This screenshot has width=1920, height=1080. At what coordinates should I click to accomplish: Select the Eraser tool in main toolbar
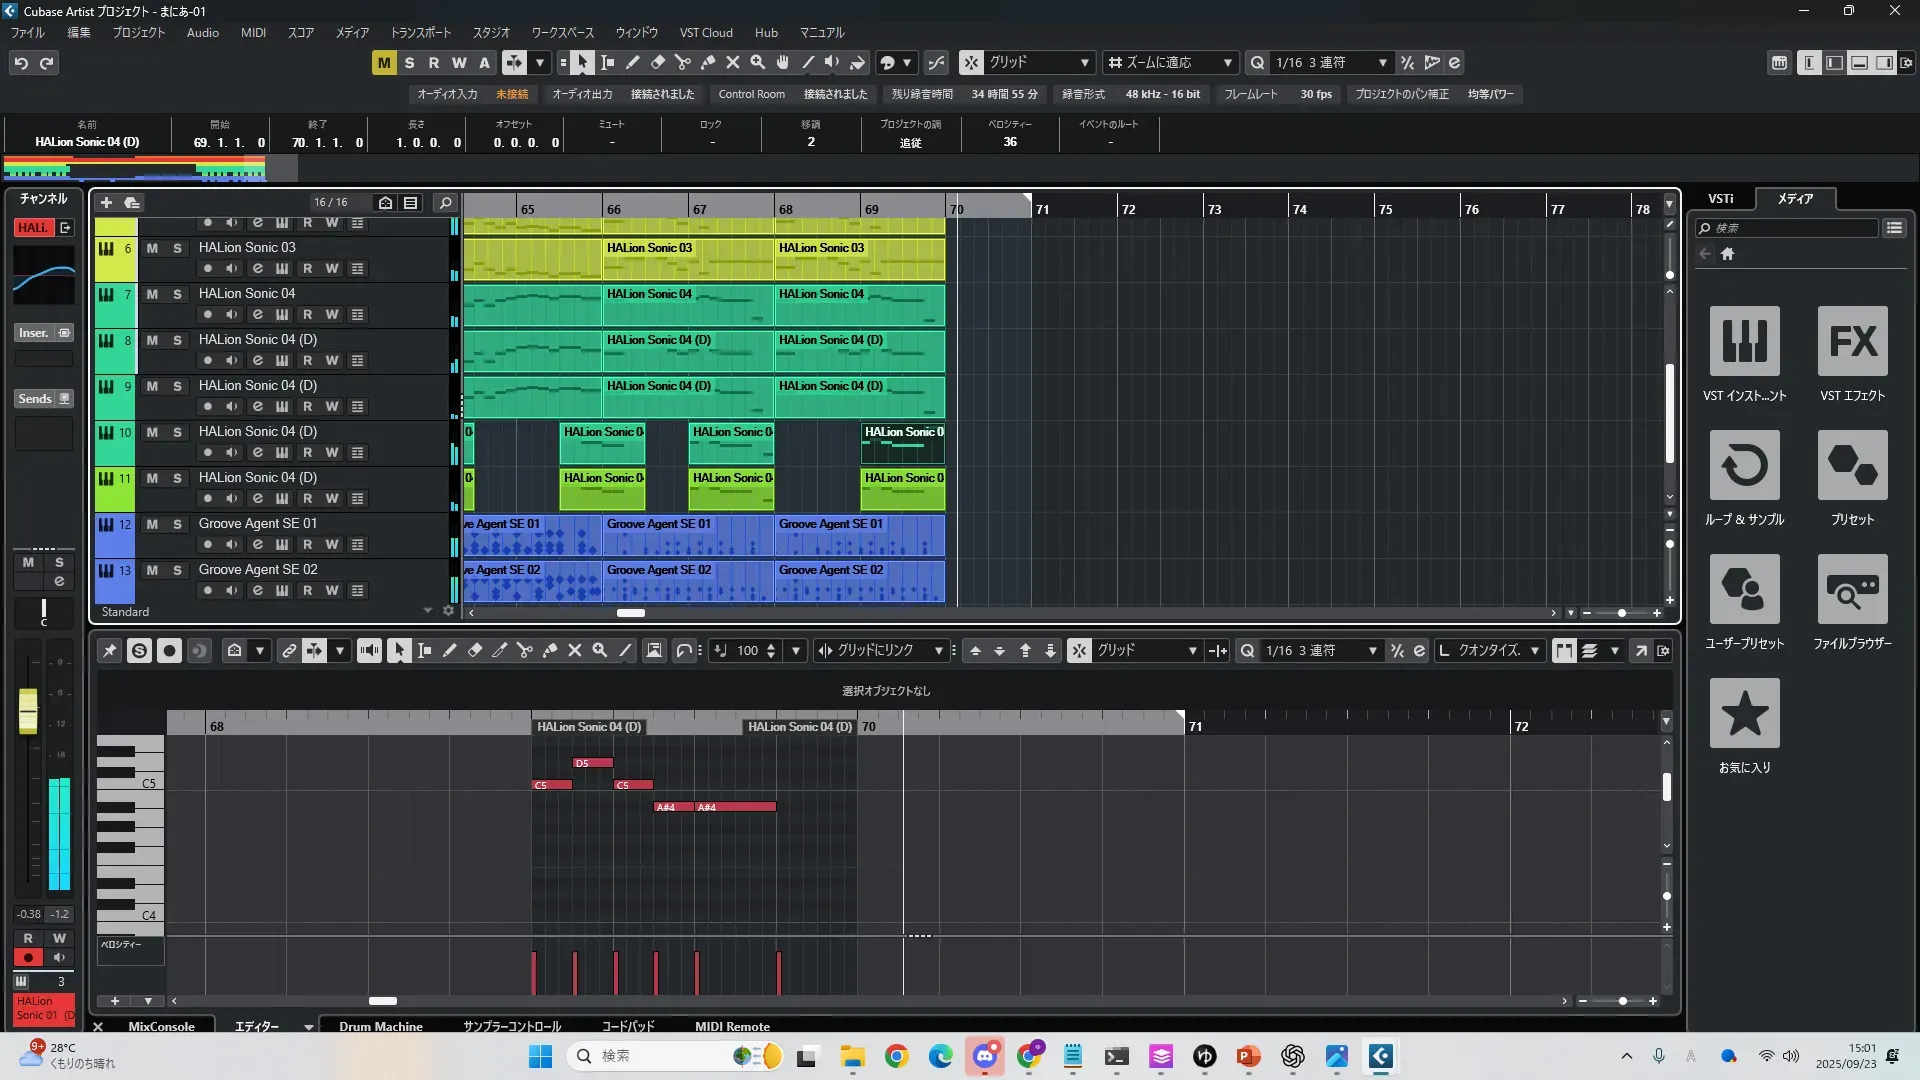(x=658, y=63)
